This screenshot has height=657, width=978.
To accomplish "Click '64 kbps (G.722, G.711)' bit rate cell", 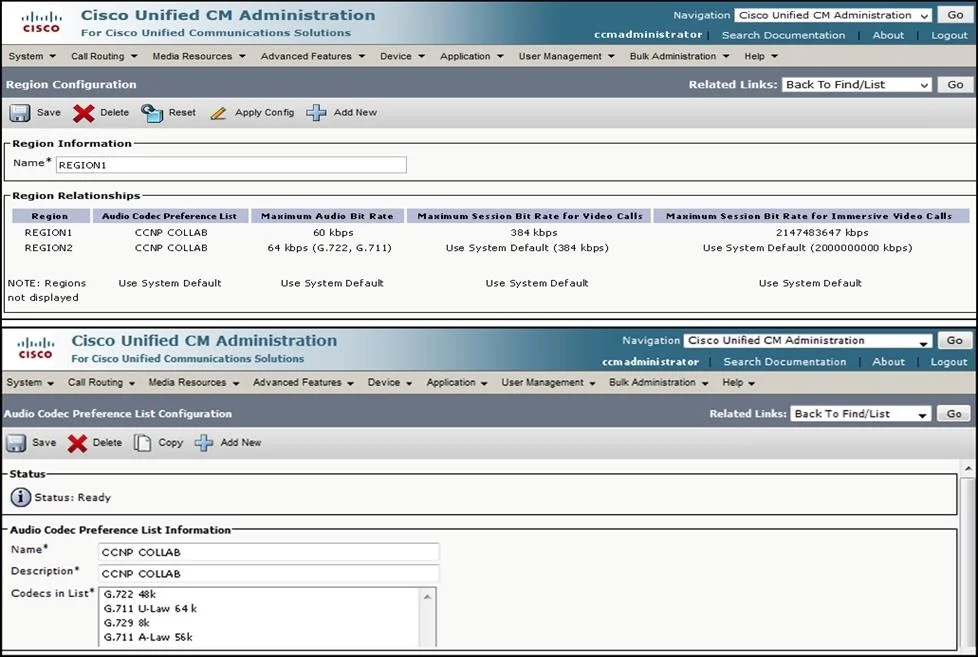I will click(329, 248).
